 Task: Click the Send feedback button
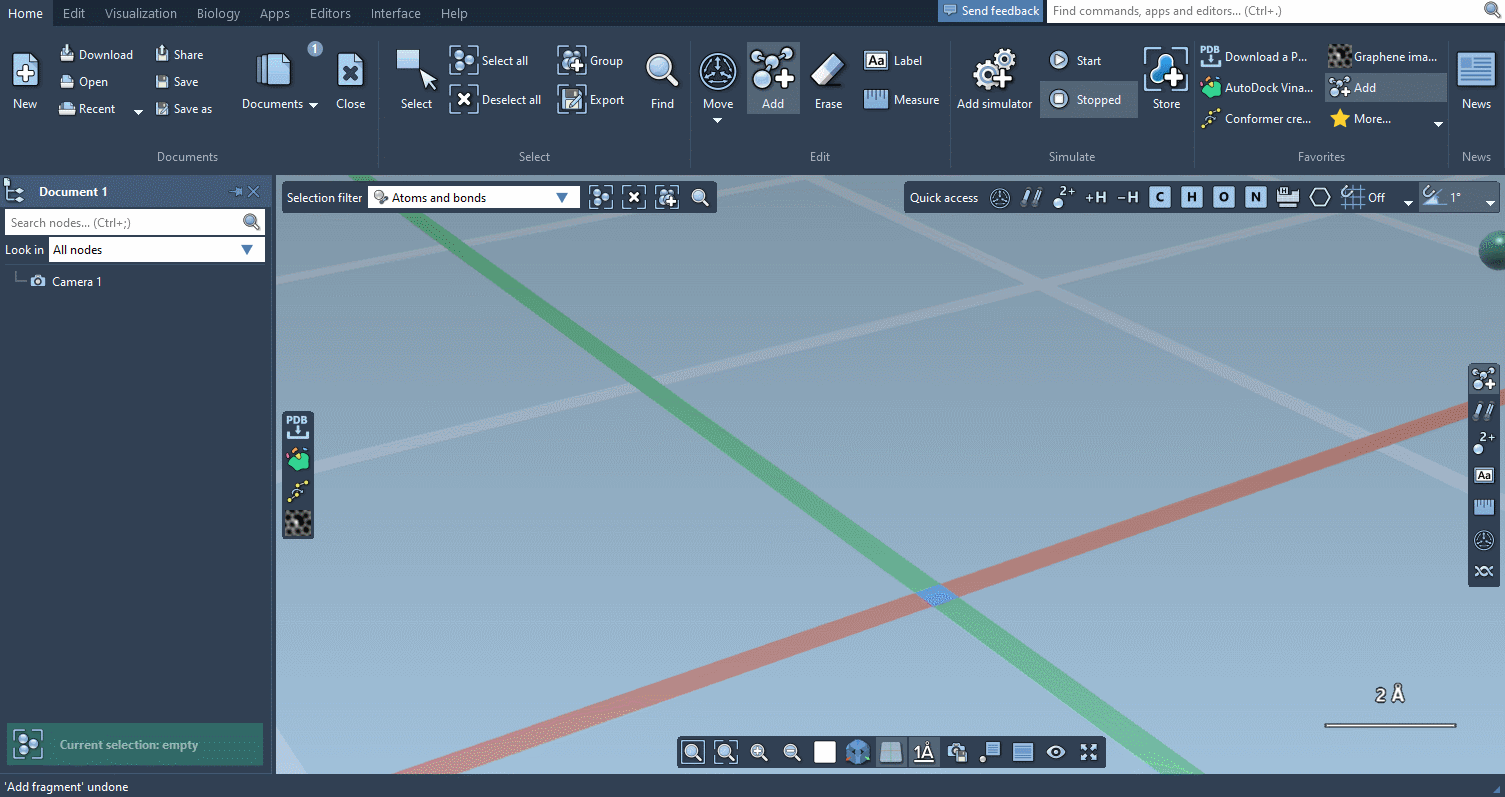[991, 11]
